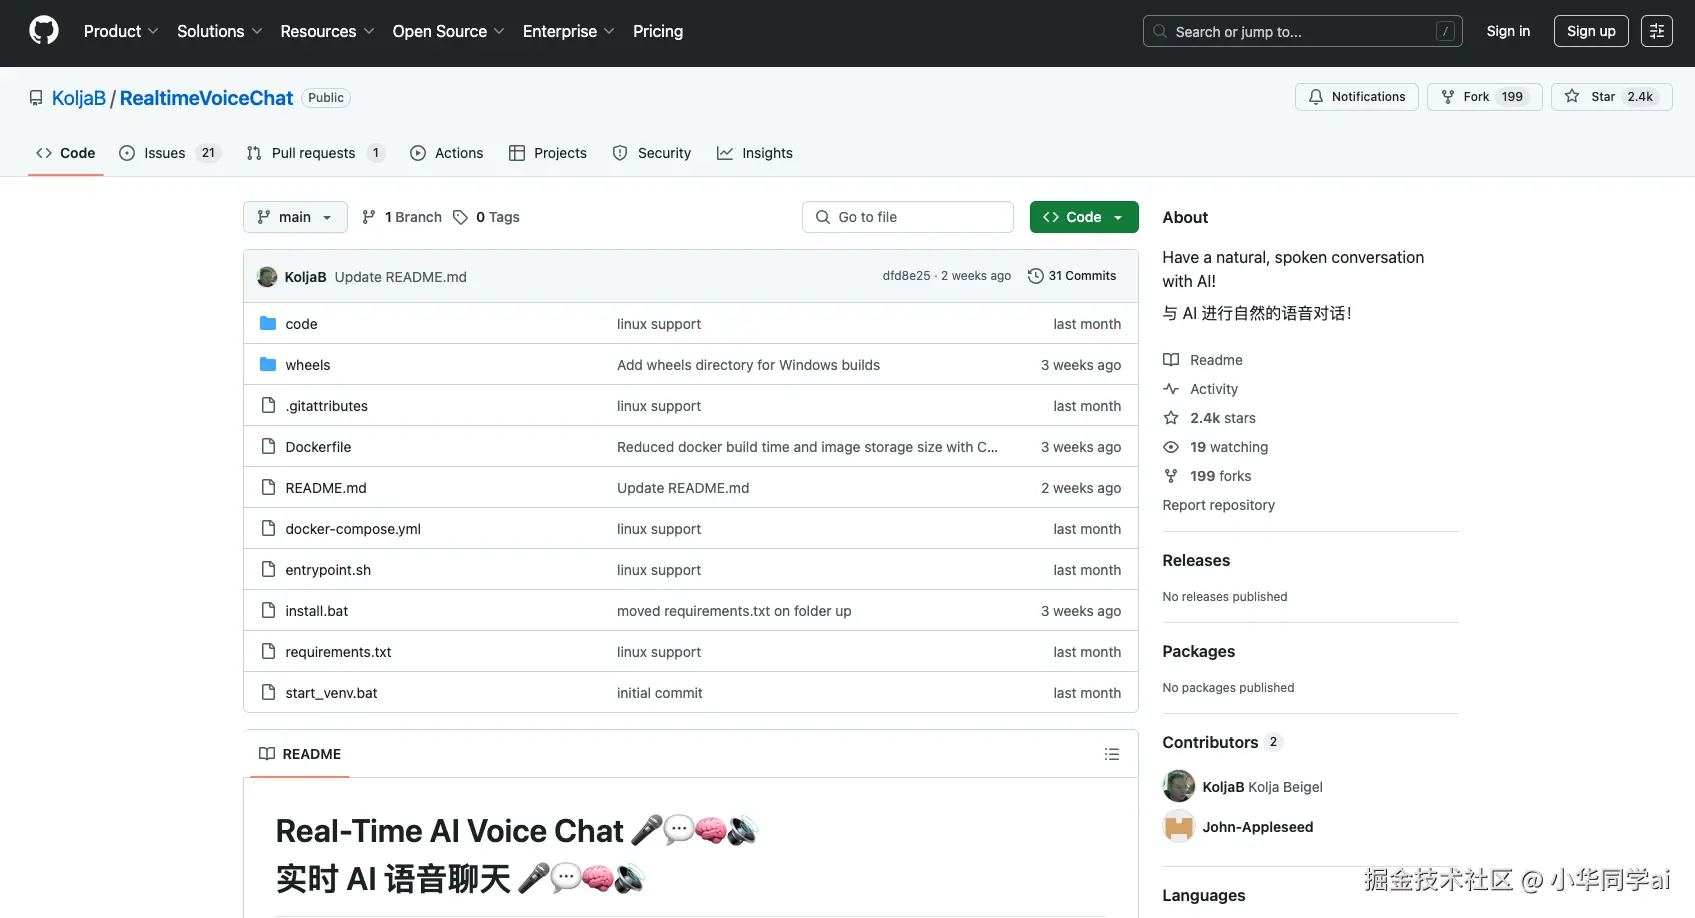This screenshot has width=1695, height=918.
Task: Expand the Solutions menu
Action: point(219,31)
